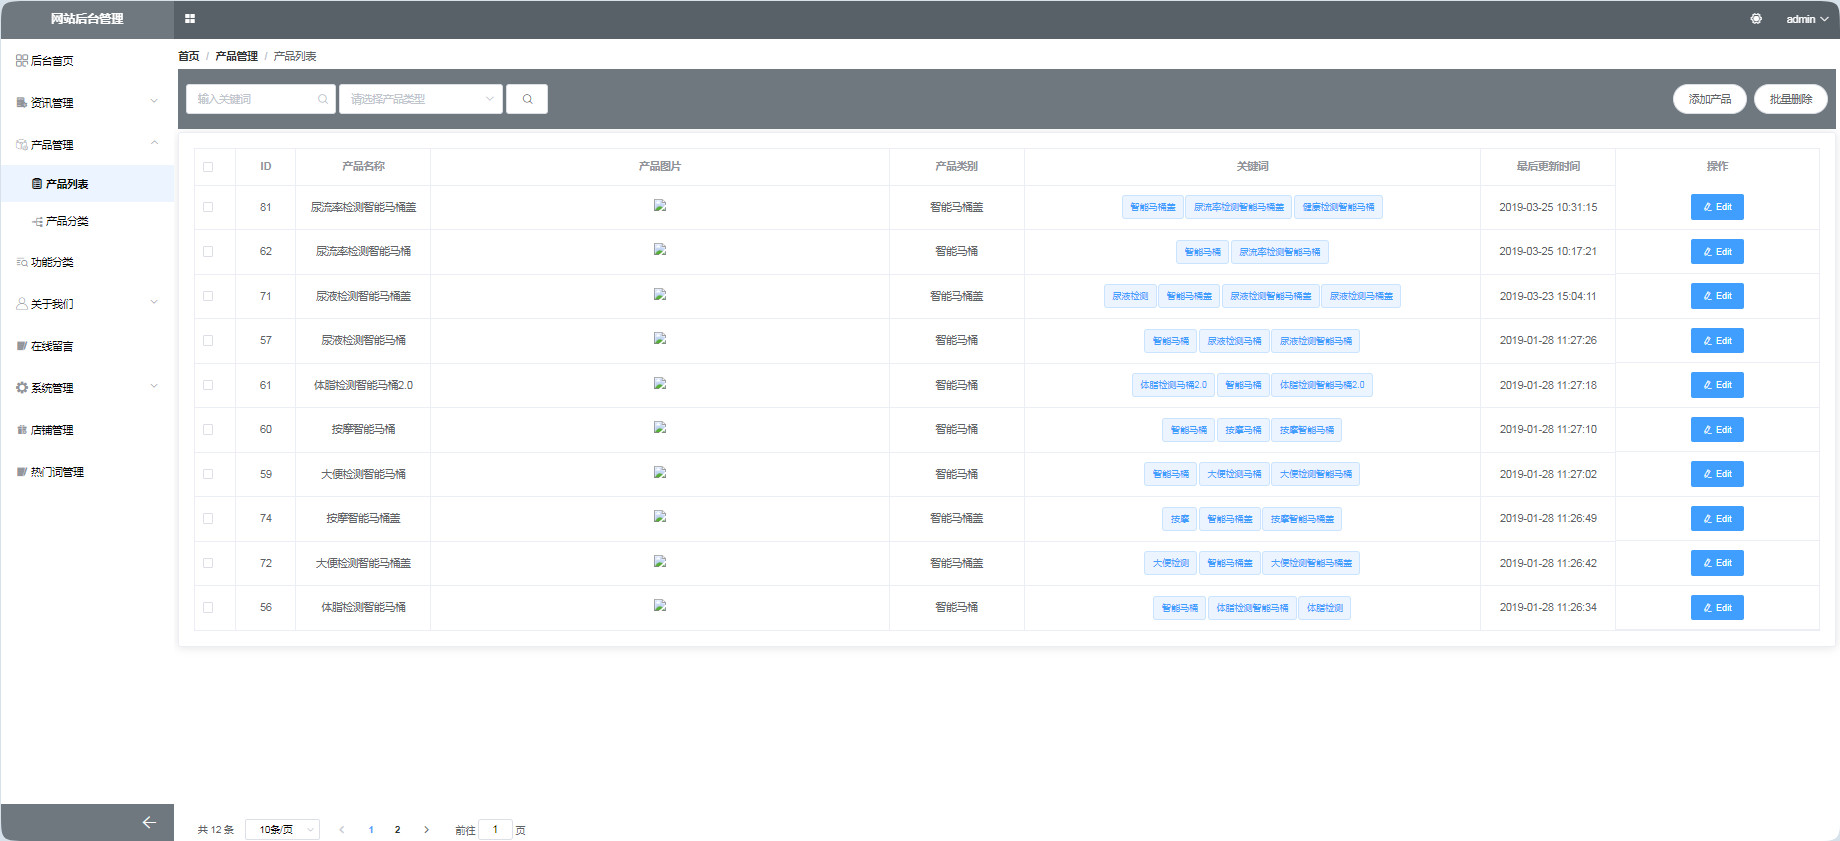Check the checkbox for product ID 81
The height and width of the screenshot is (841, 1840).
click(208, 207)
